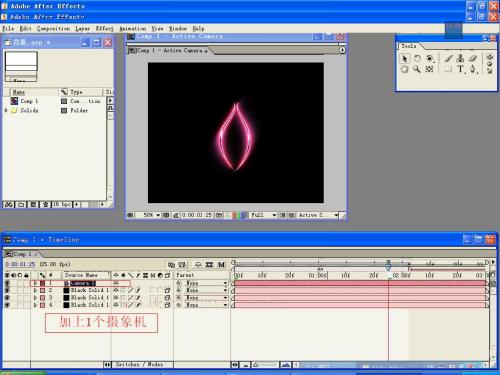This screenshot has width=500, height=375.
Task: Toggle 3D layer switch for layer 4
Action: (x=167, y=305)
